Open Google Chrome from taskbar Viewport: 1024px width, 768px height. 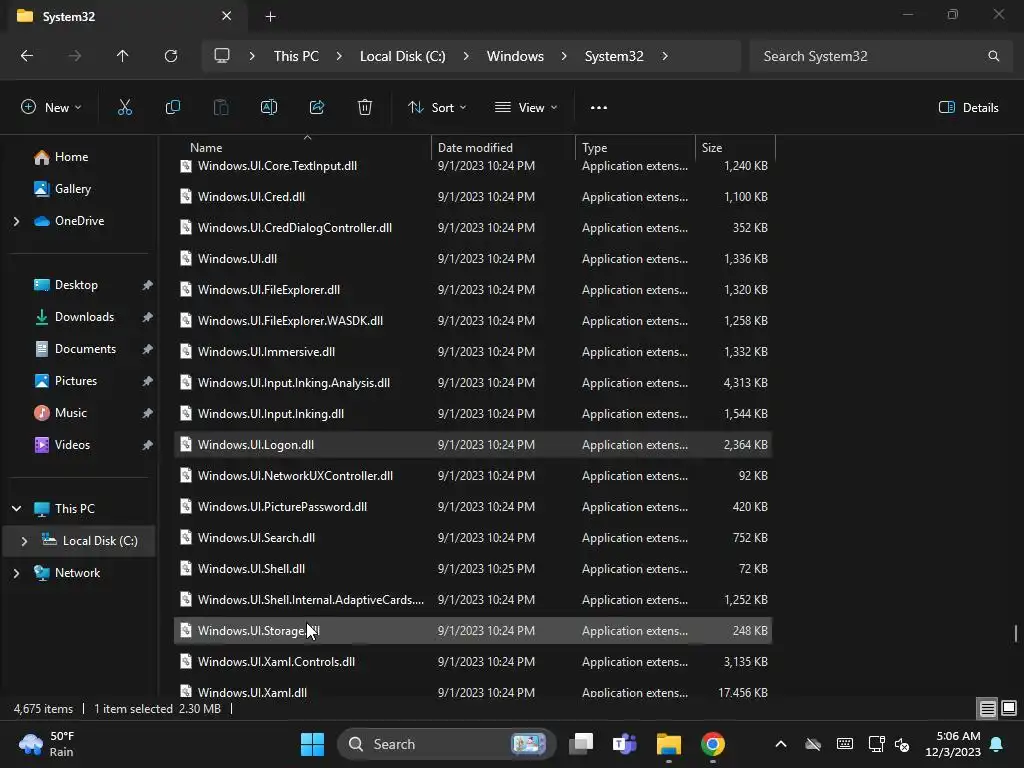click(x=712, y=744)
